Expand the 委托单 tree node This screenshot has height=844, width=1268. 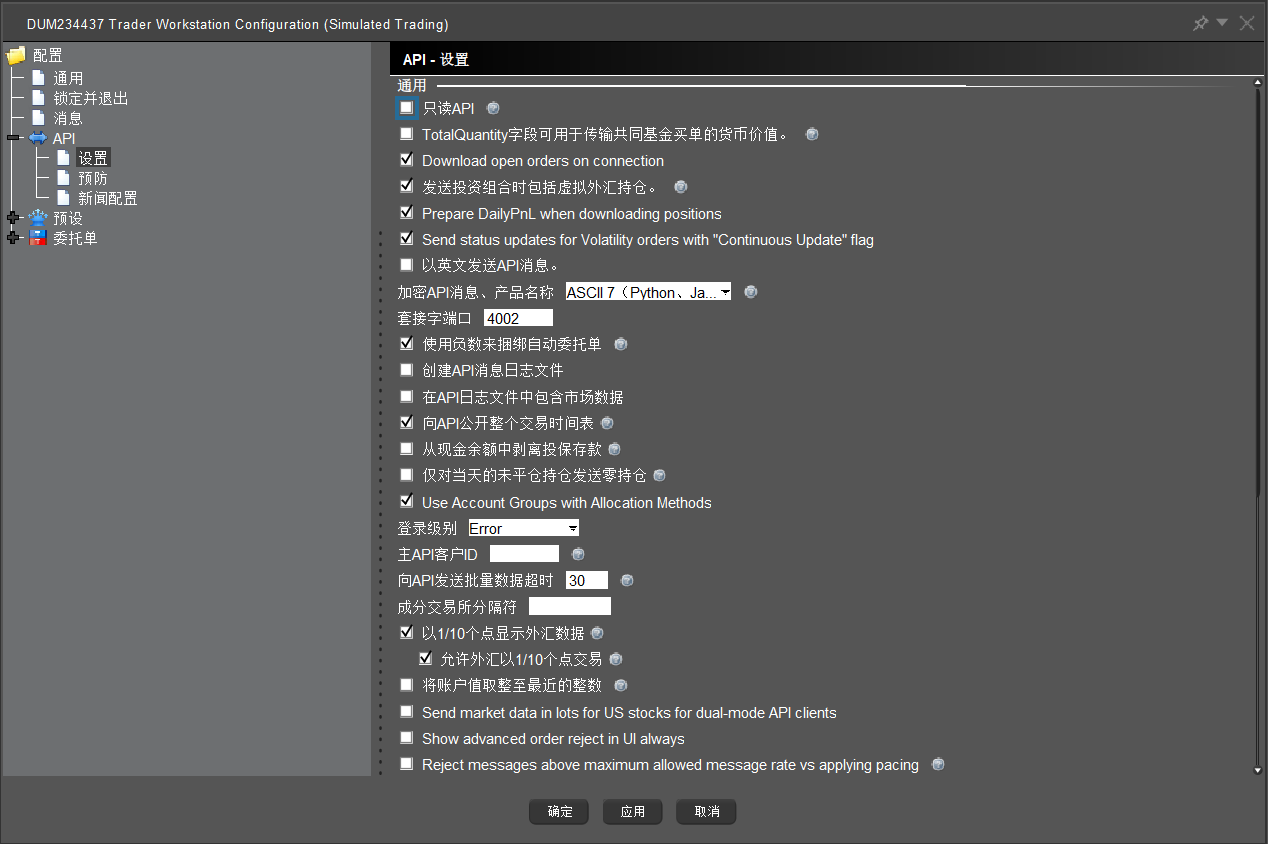click(x=12, y=238)
